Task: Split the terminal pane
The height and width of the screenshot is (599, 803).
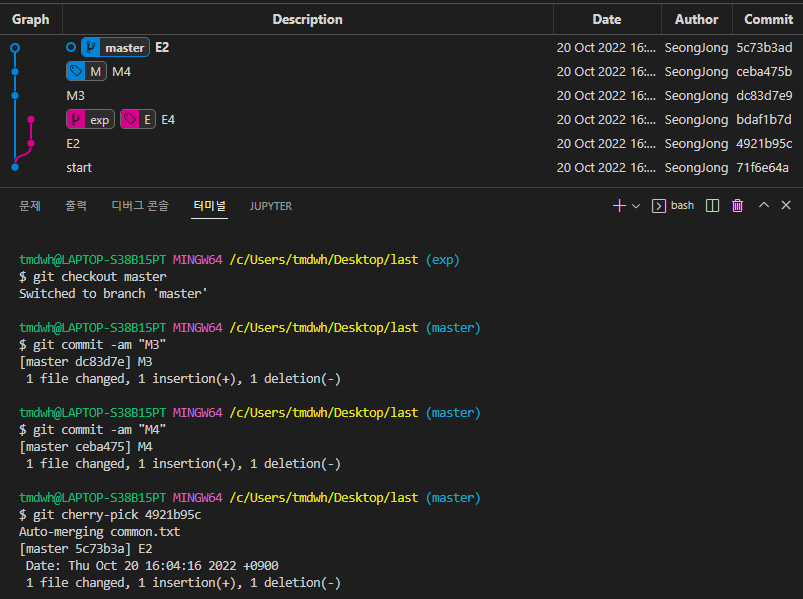Action: click(712, 206)
